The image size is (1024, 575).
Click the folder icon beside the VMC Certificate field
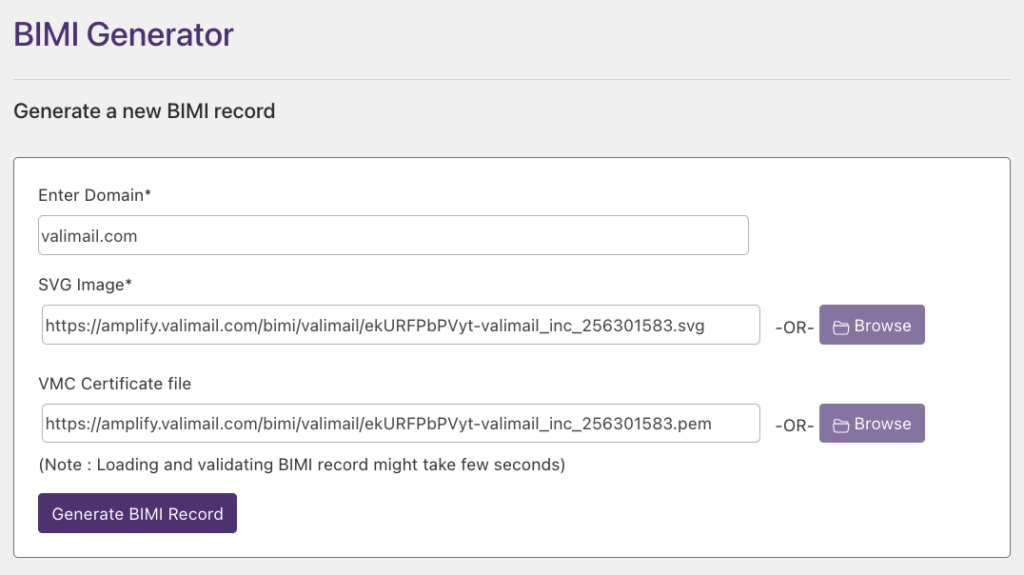click(841, 425)
